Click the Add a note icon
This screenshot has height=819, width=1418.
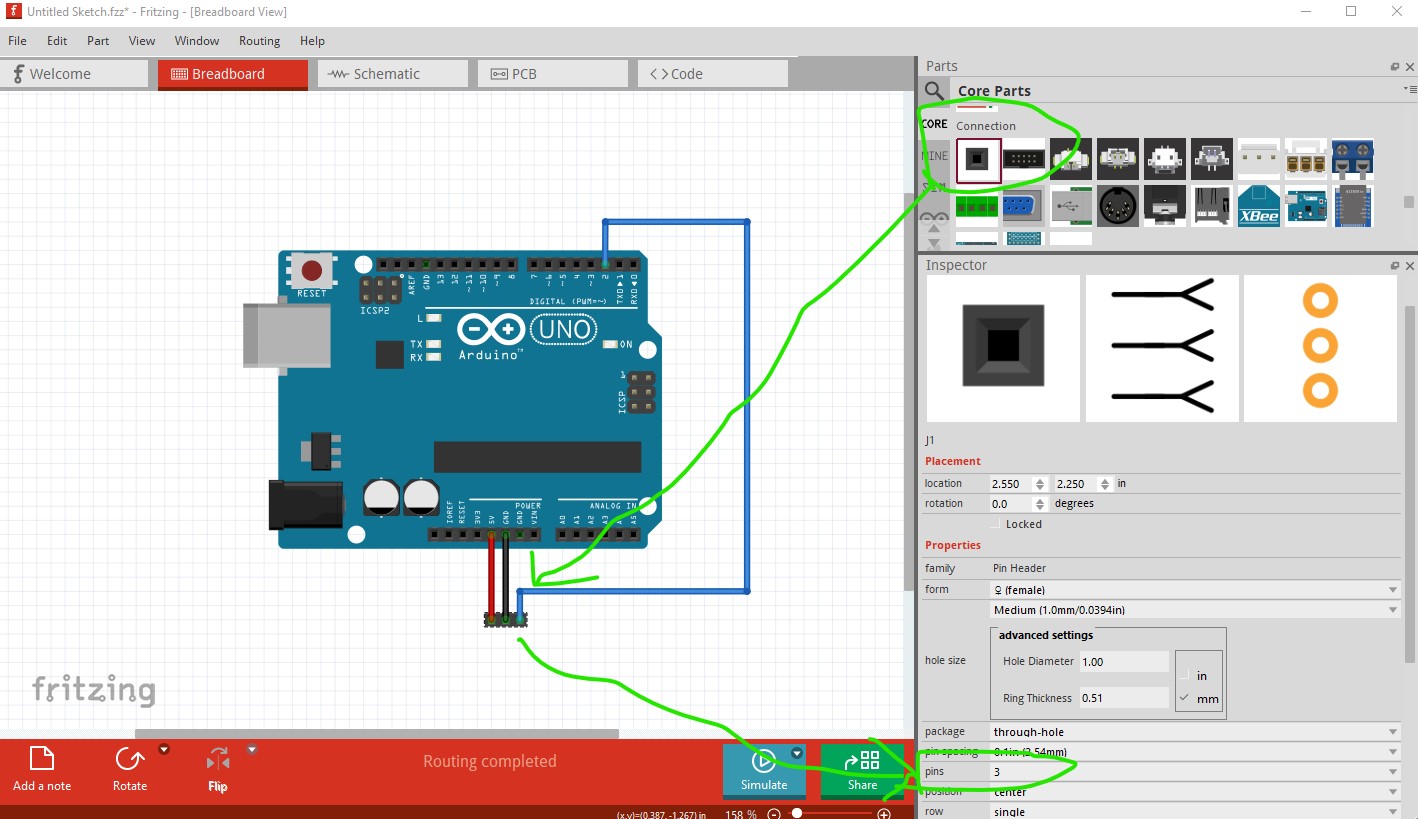point(42,760)
